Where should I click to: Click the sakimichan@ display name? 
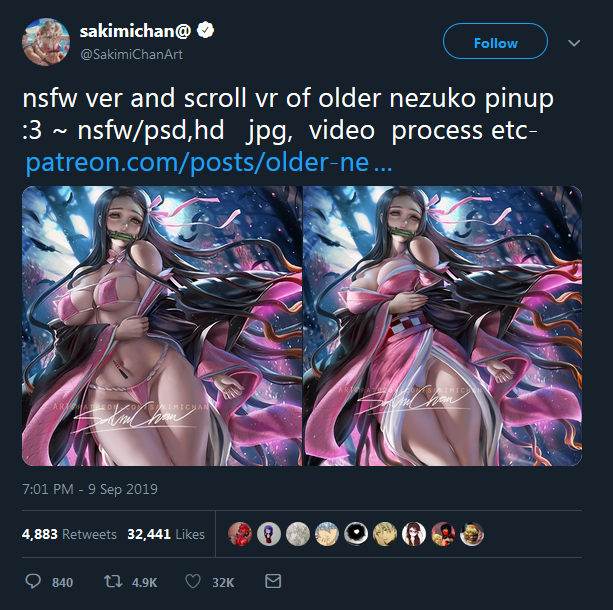tap(135, 31)
